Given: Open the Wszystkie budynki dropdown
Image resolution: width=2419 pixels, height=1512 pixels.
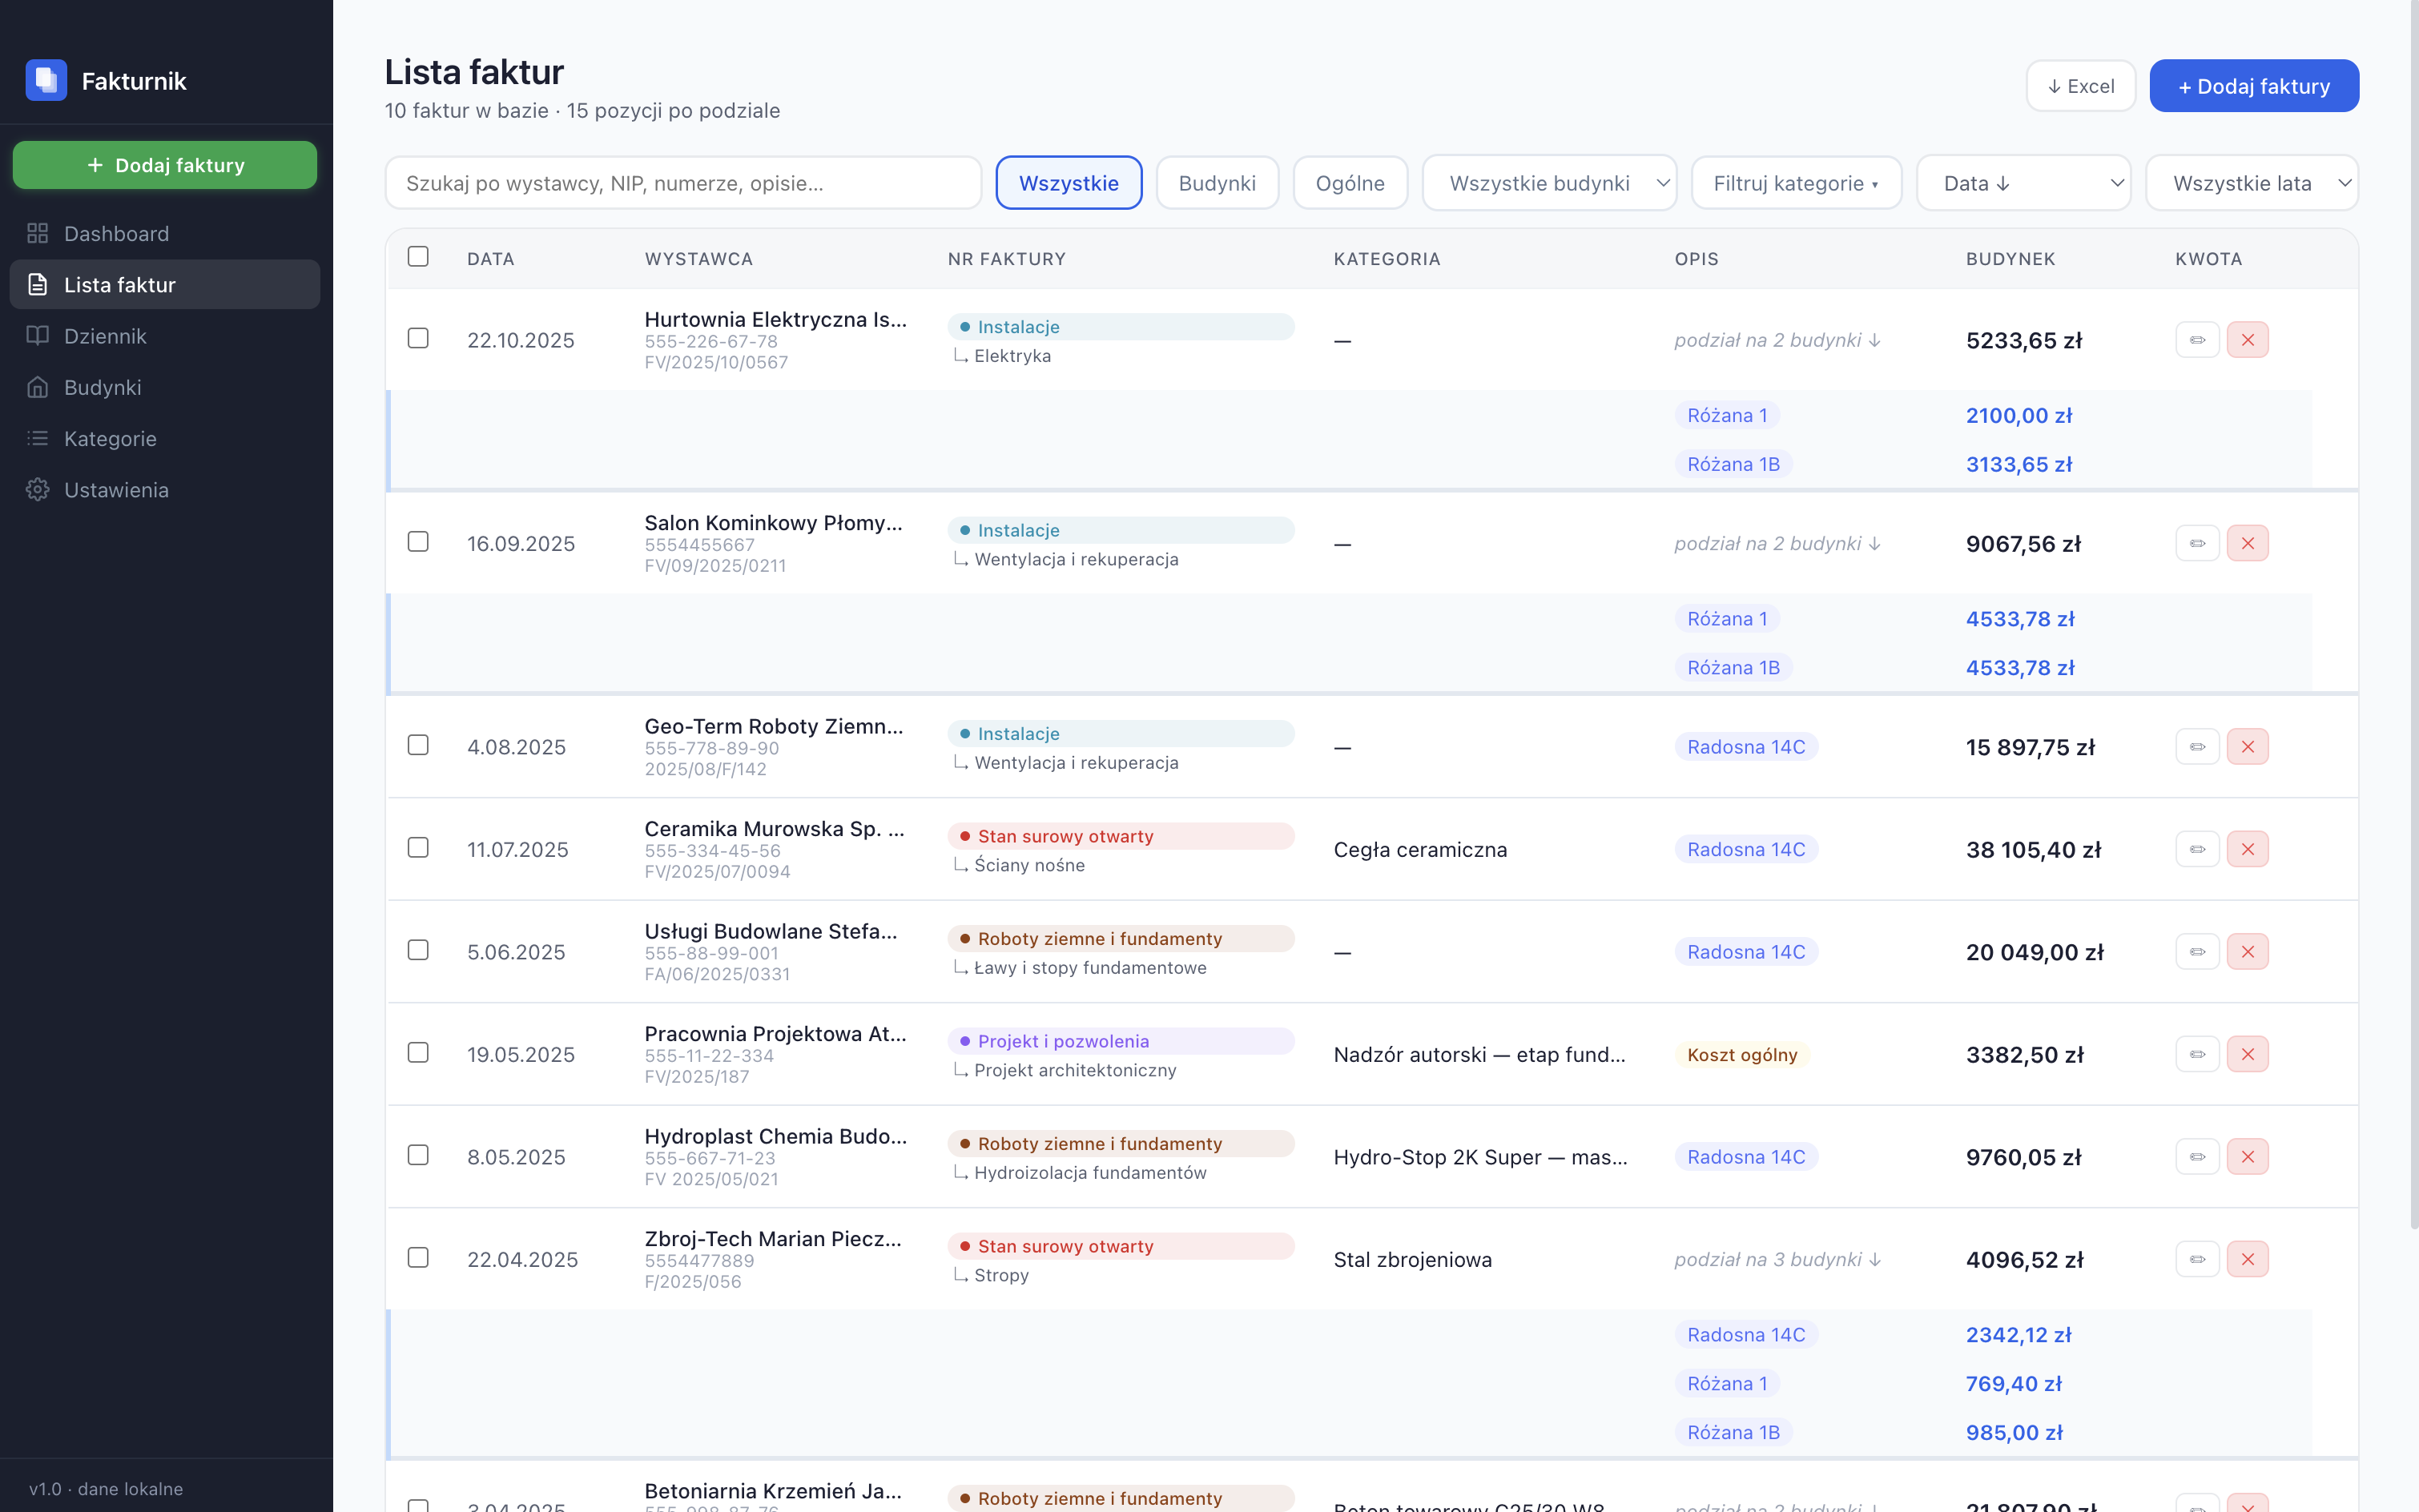Looking at the screenshot, I should 1550,183.
